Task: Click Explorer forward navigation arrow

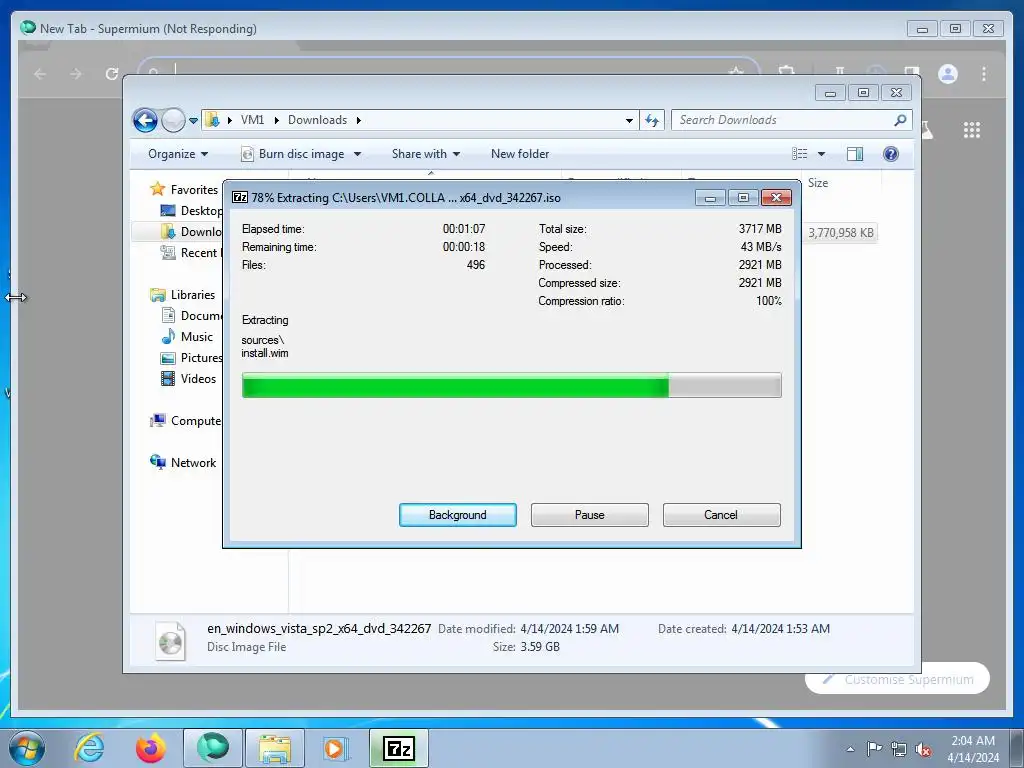Action: click(x=173, y=120)
